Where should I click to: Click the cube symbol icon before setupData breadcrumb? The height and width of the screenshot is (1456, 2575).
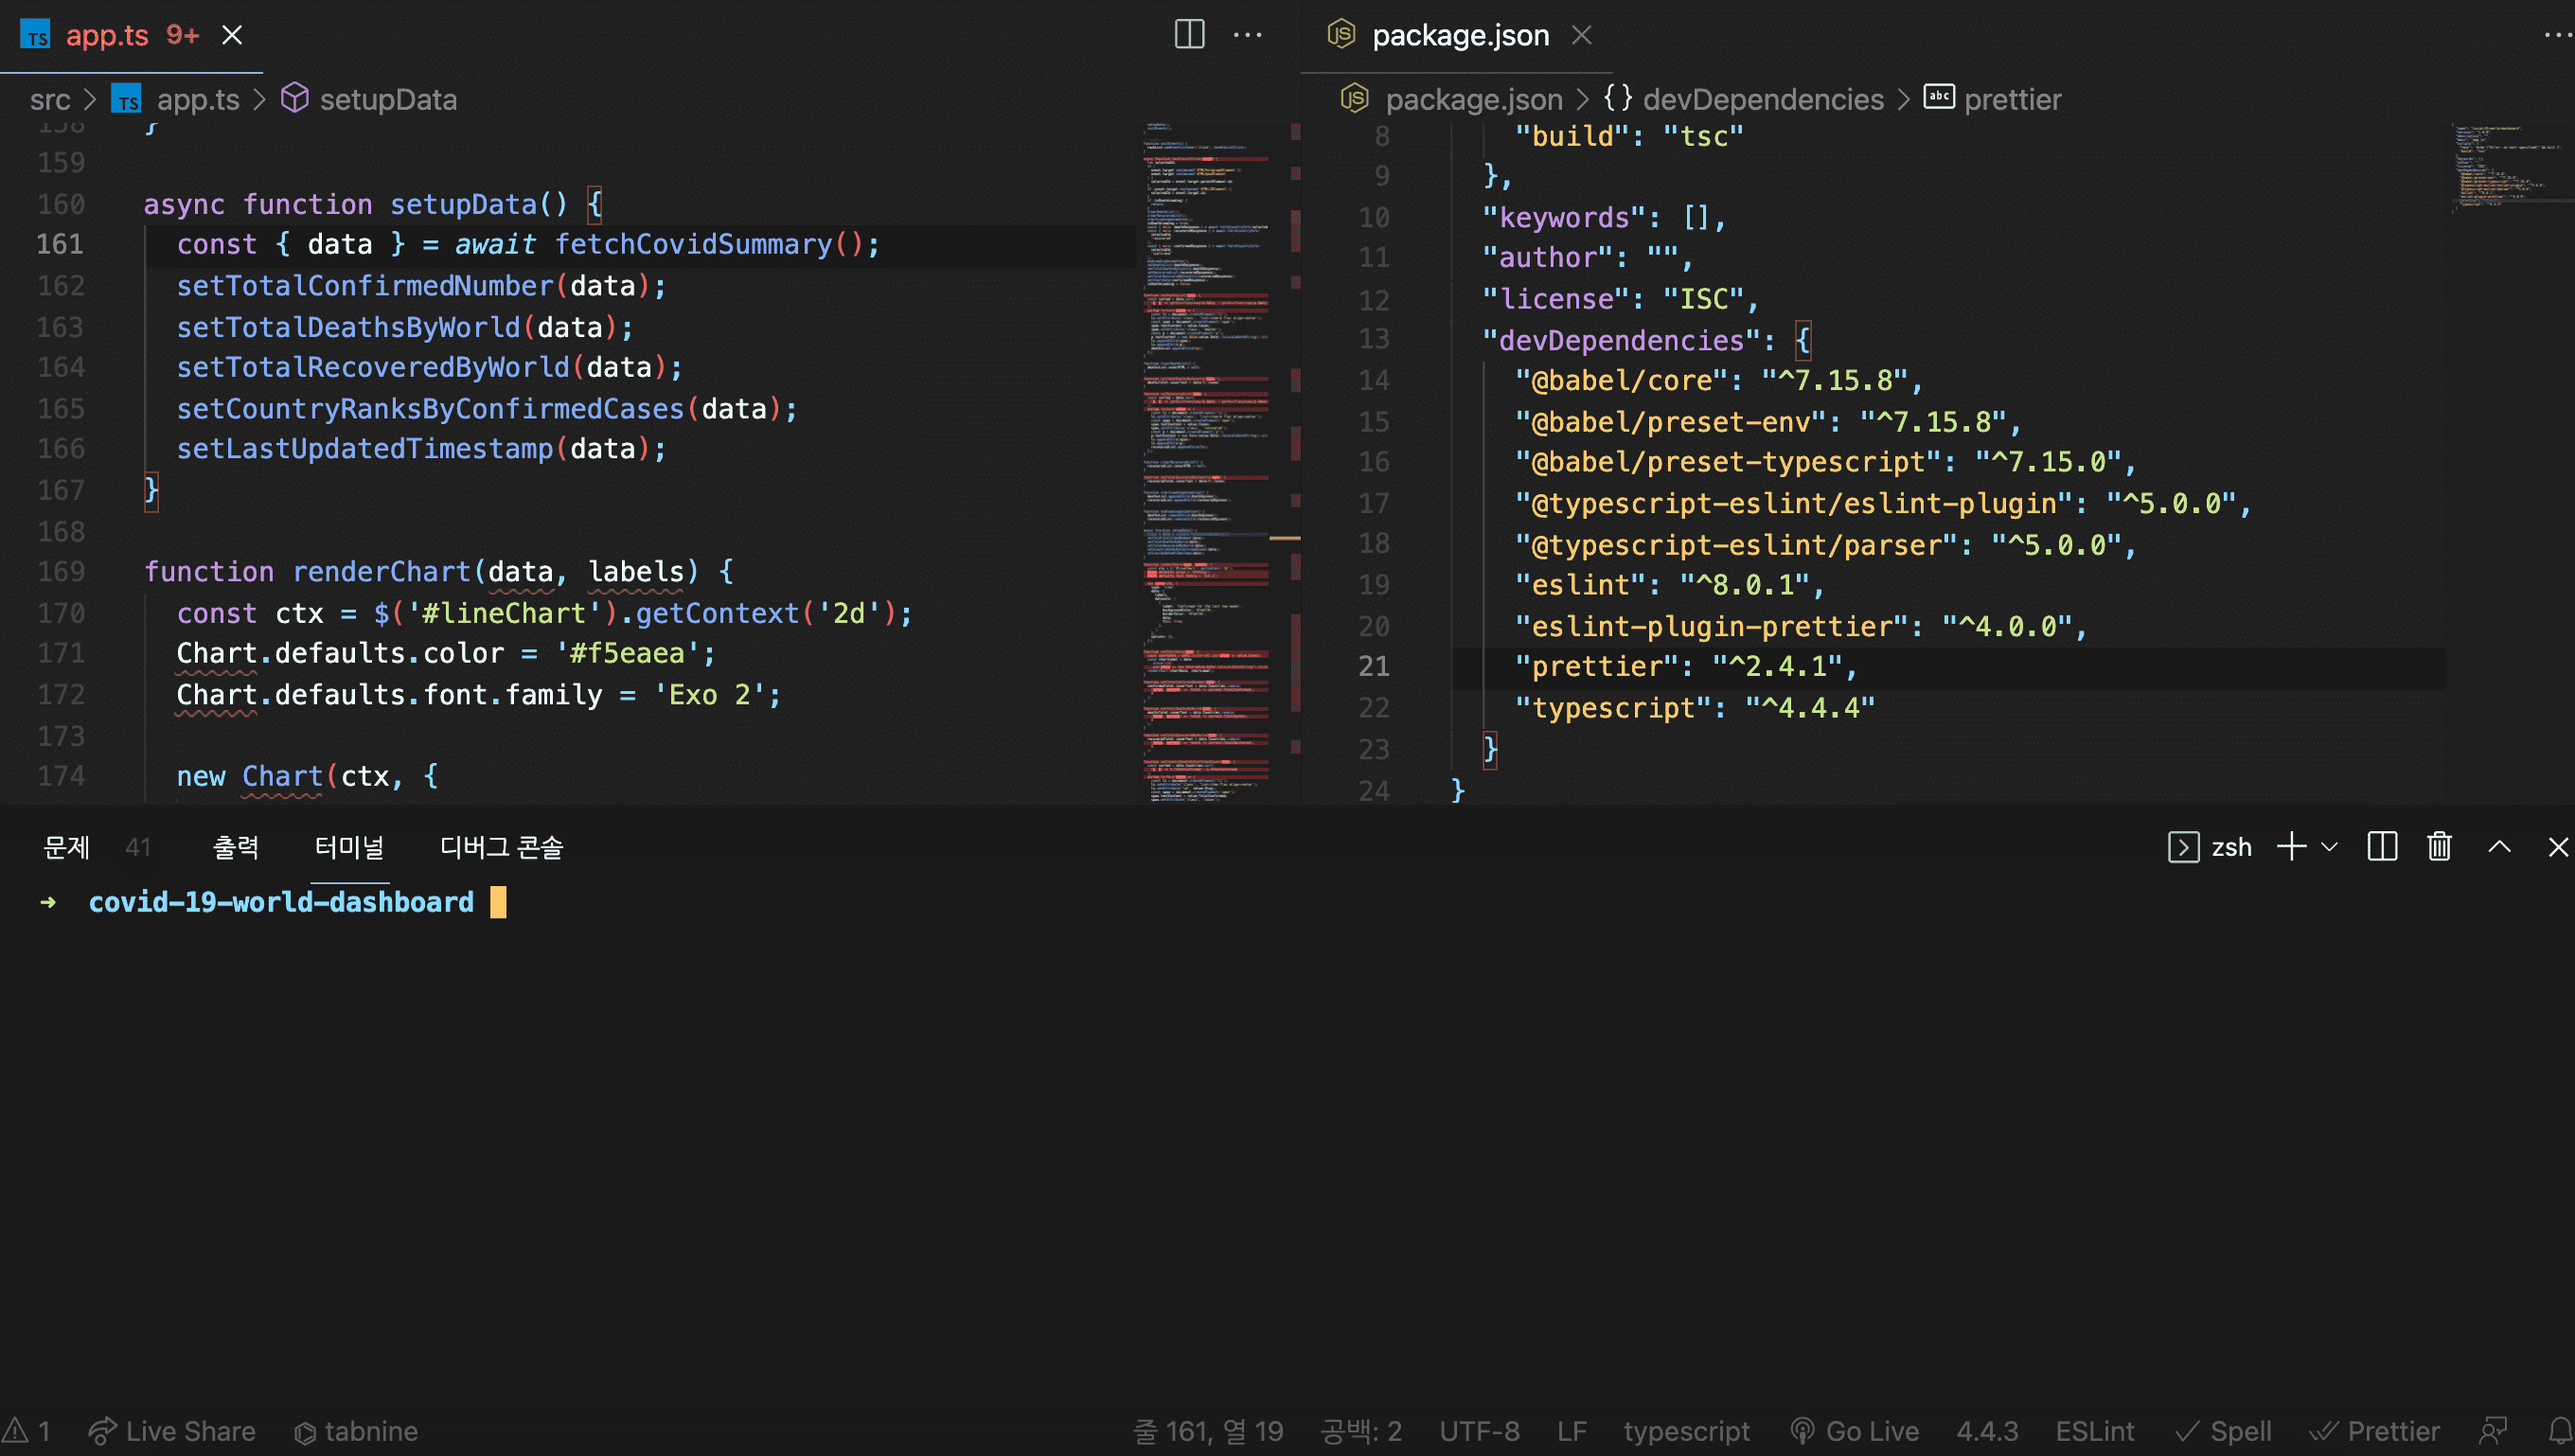tap(294, 98)
